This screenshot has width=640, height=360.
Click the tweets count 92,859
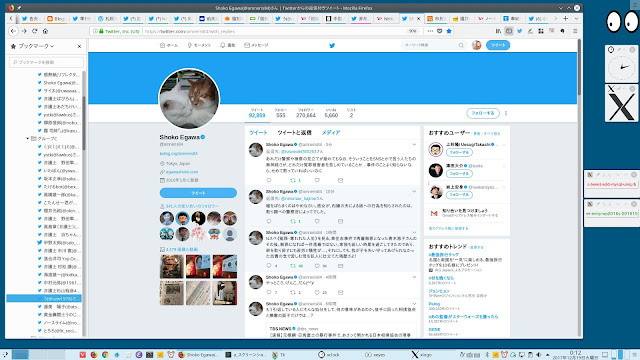(257, 113)
